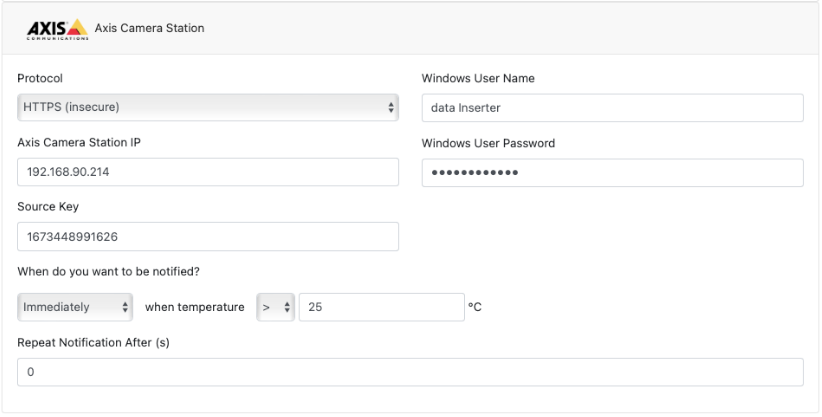This screenshot has height=417, width=822.
Task: Click the Axis Camera Station header title
Action: (x=149, y=28)
